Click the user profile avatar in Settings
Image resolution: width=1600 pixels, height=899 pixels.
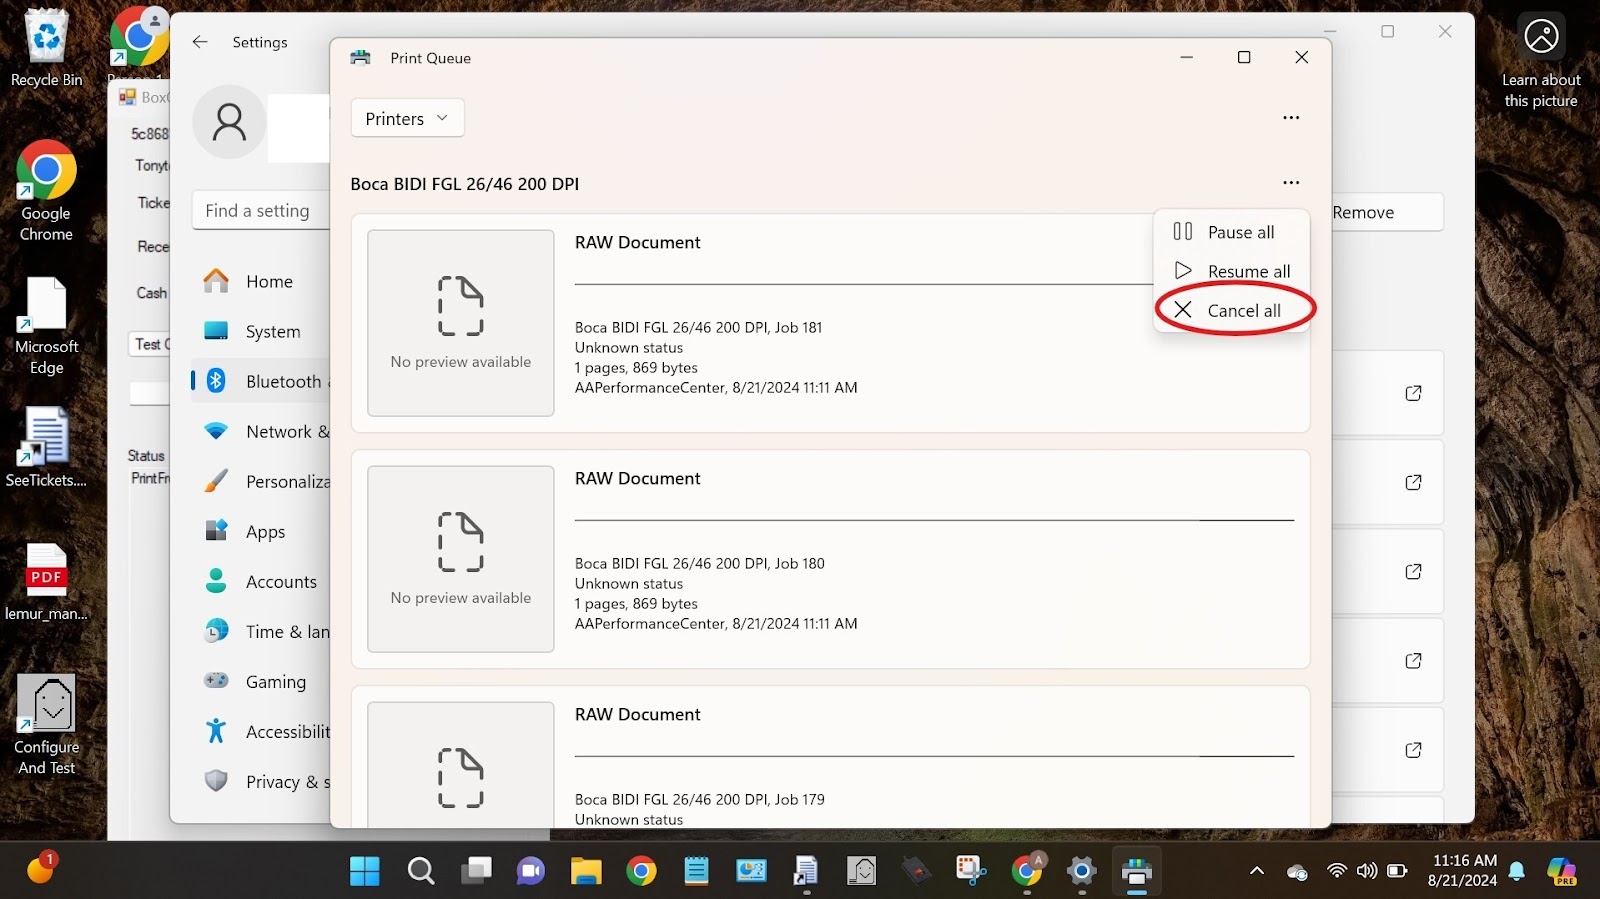click(229, 122)
